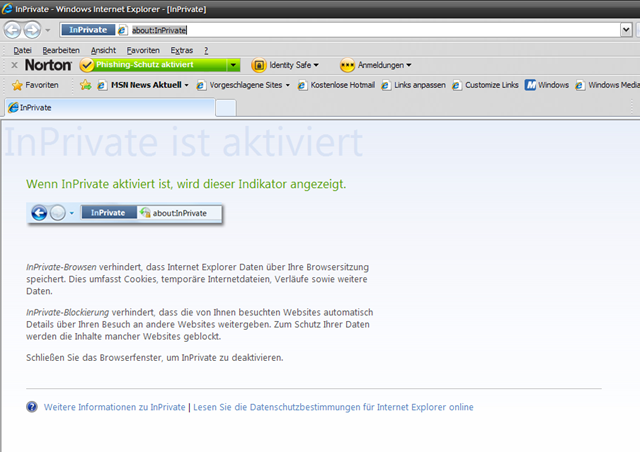Click the blue help question mark icon
This screenshot has width=640, height=452.
pyautogui.click(x=32, y=407)
